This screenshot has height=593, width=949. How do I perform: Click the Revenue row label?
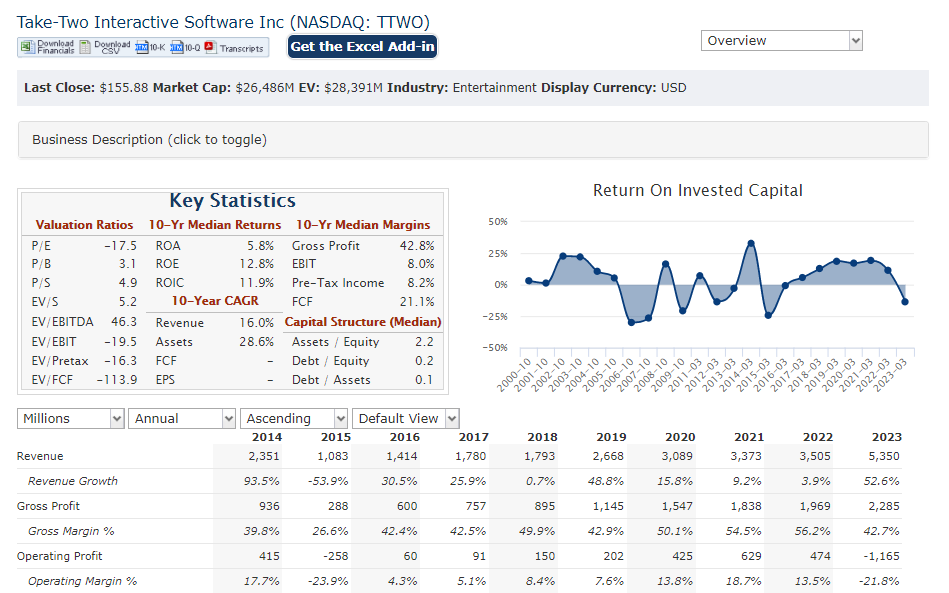[x=40, y=456]
